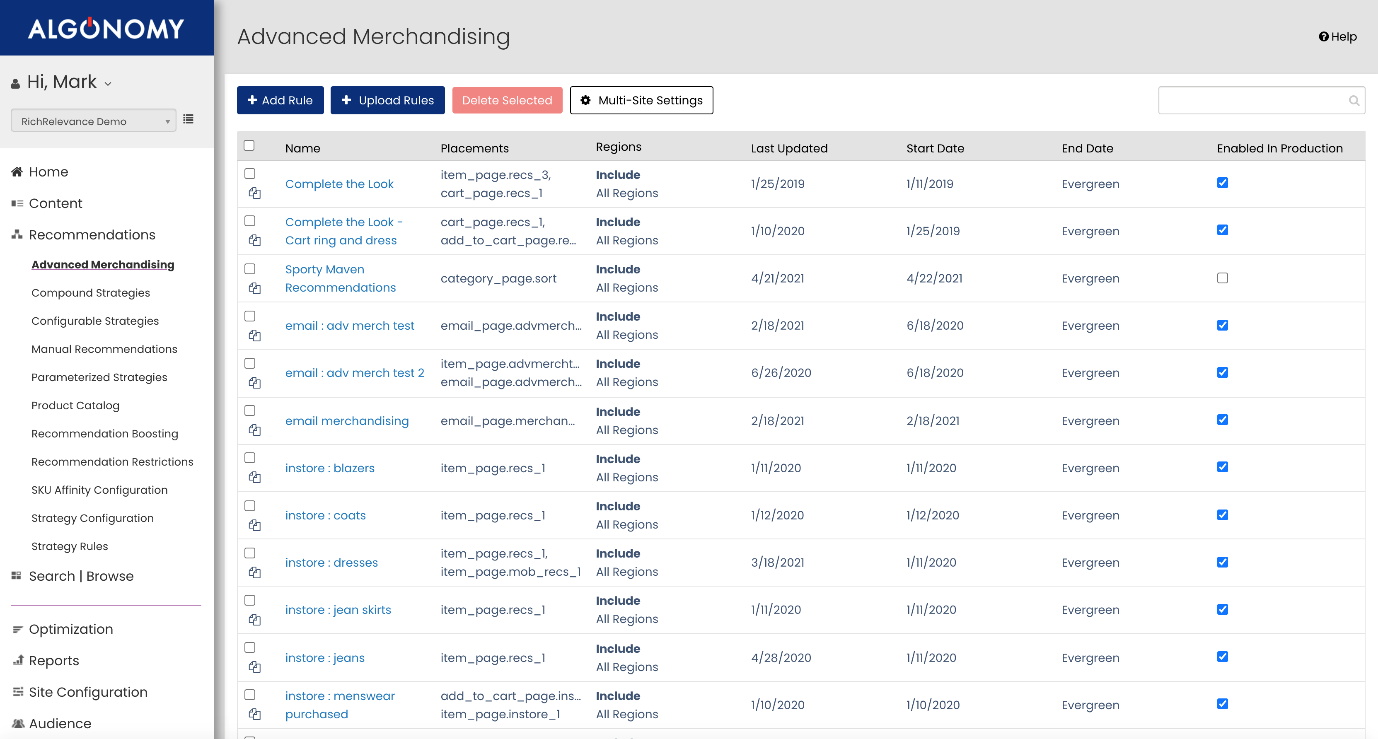The width and height of the screenshot is (1378, 739).
Task: Expand the Hi, Mark user menu
Action: pyautogui.click(x=62, y=82)
